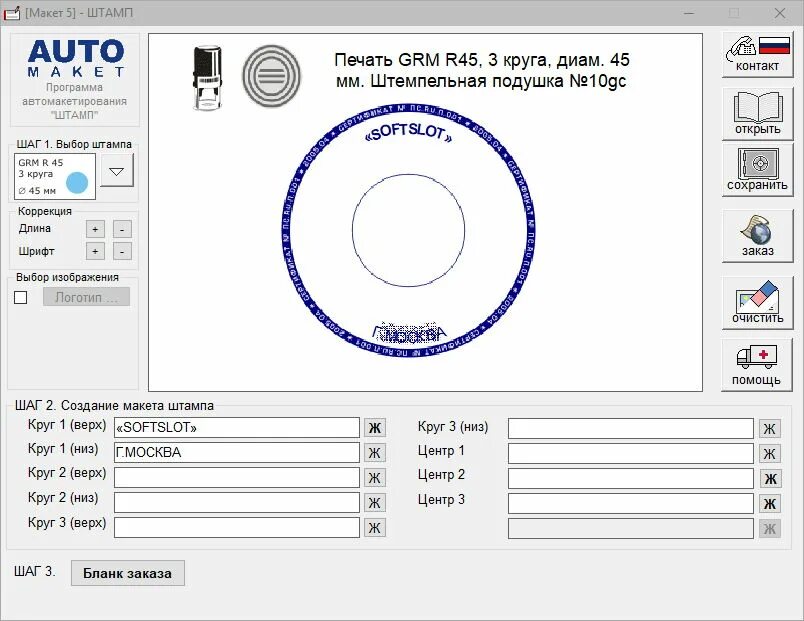Click «SOFTSLOT» text in stamp preview
Image resolution: width=804 pixels, height=621 pixels.
click(x=409, y=133)
